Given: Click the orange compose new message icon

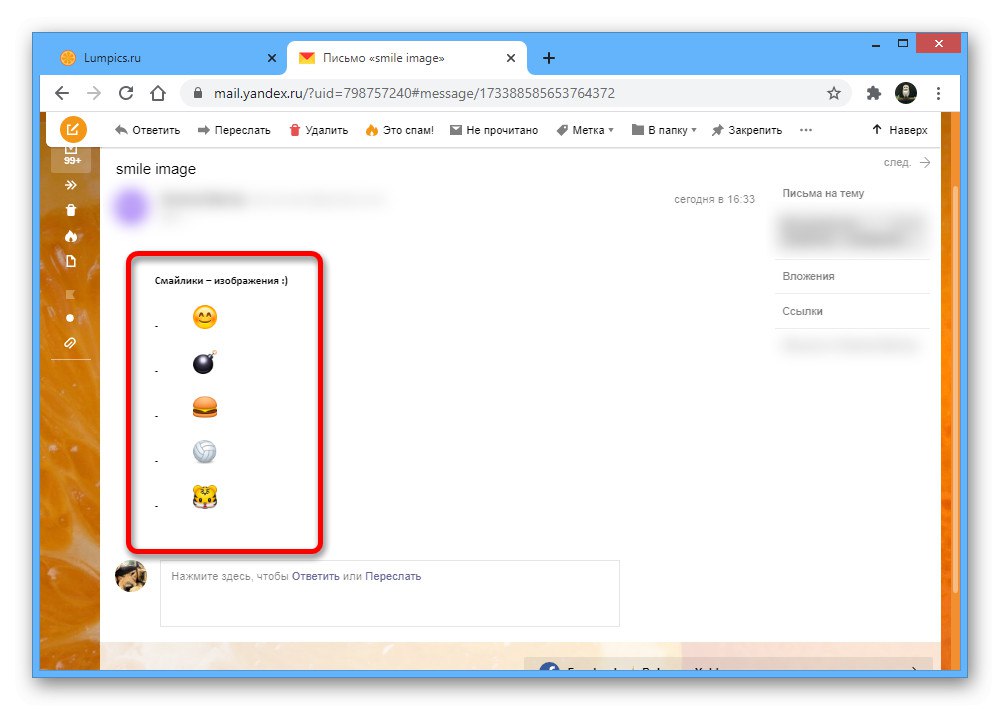Looking at the screenshot, I should (x=73, y=129).
